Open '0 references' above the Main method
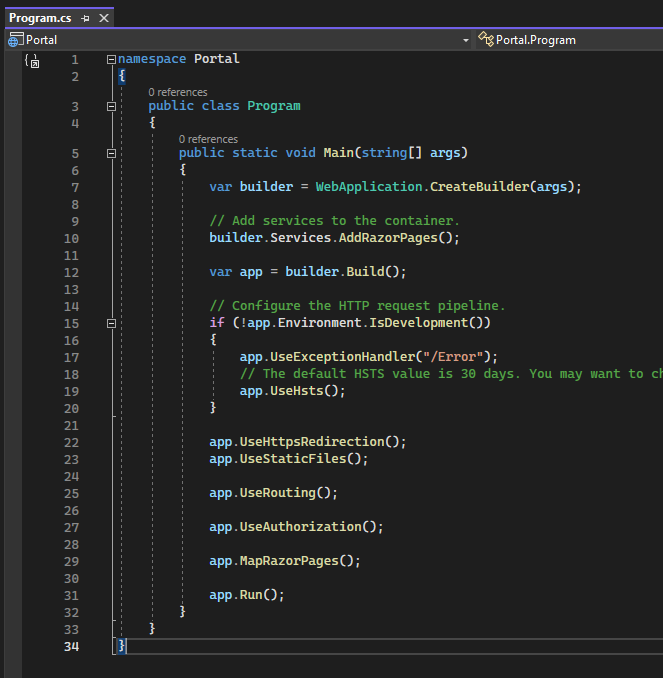Viewport: 663px width, 678px height. (208, 139)
